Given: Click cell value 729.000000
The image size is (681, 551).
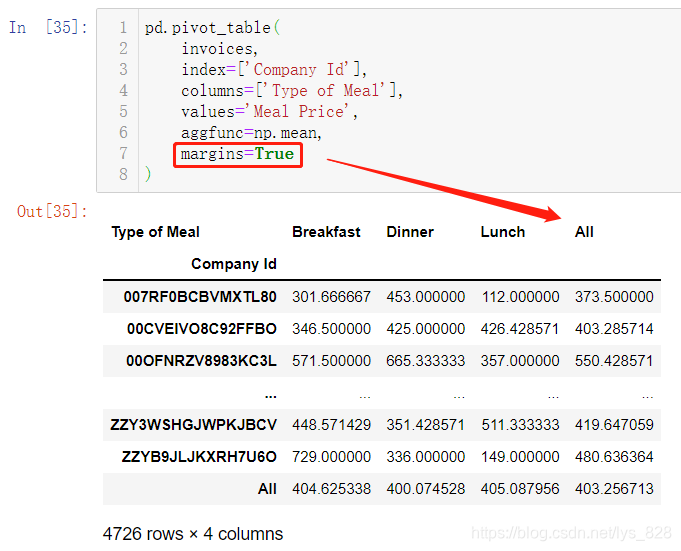Looking at the screenshot, I should [x=331, y=457].
